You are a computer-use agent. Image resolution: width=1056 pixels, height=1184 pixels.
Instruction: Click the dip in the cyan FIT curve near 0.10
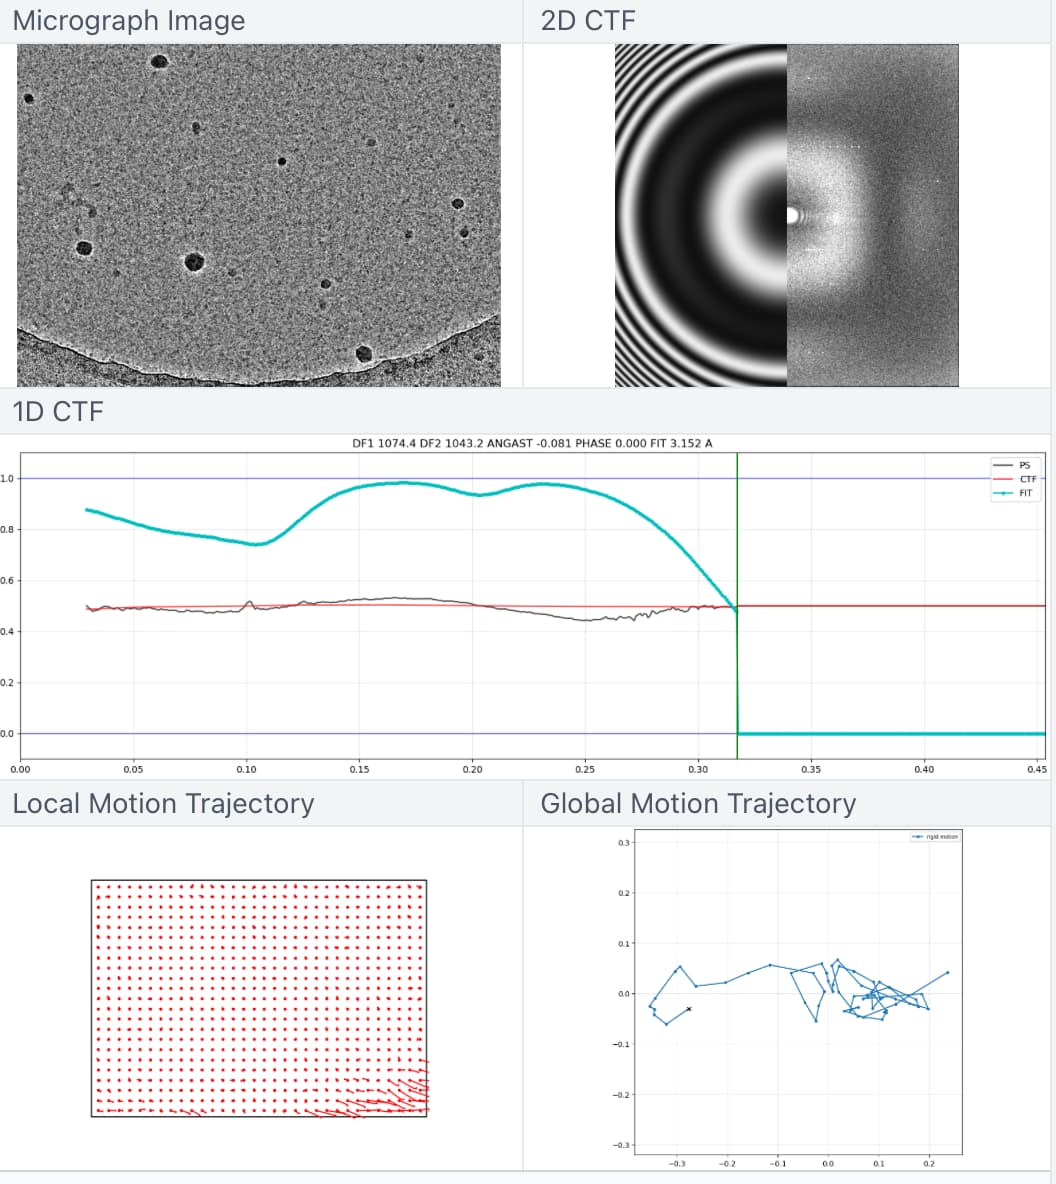258,544
